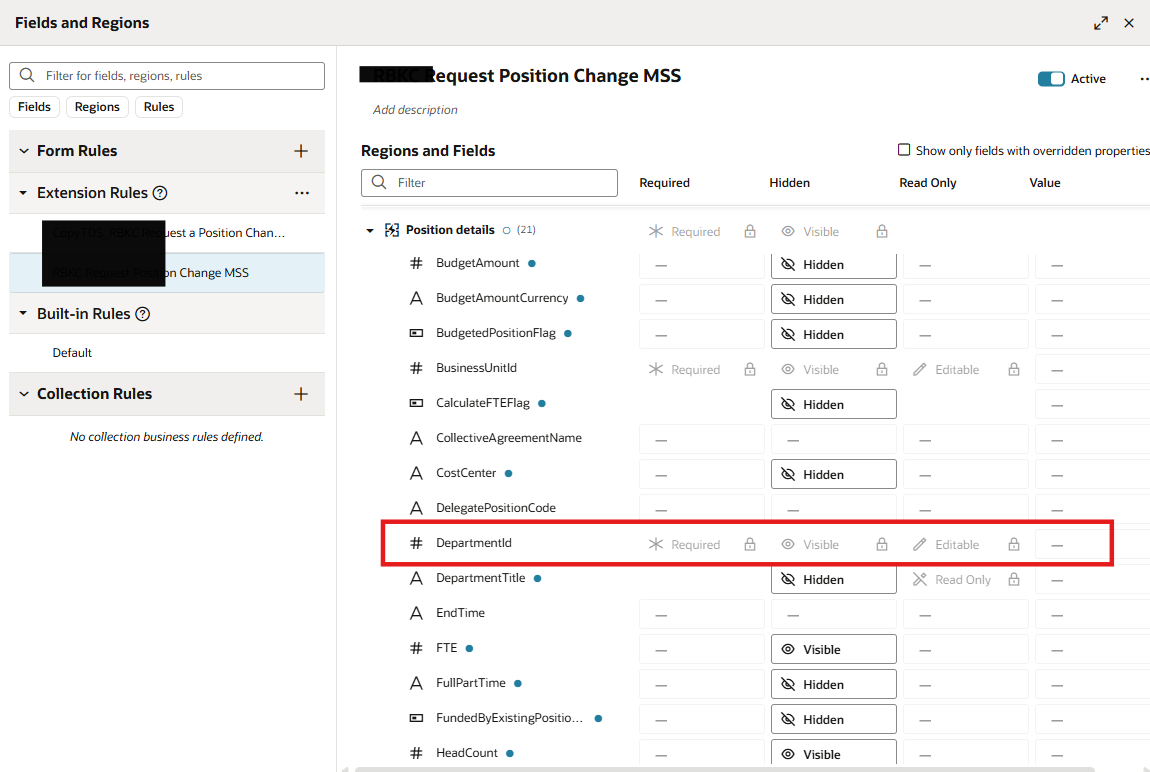1150x772 pixels.
Task: Click the text-type icon of BudgetAmountCurrency
Action: point(416,298)
